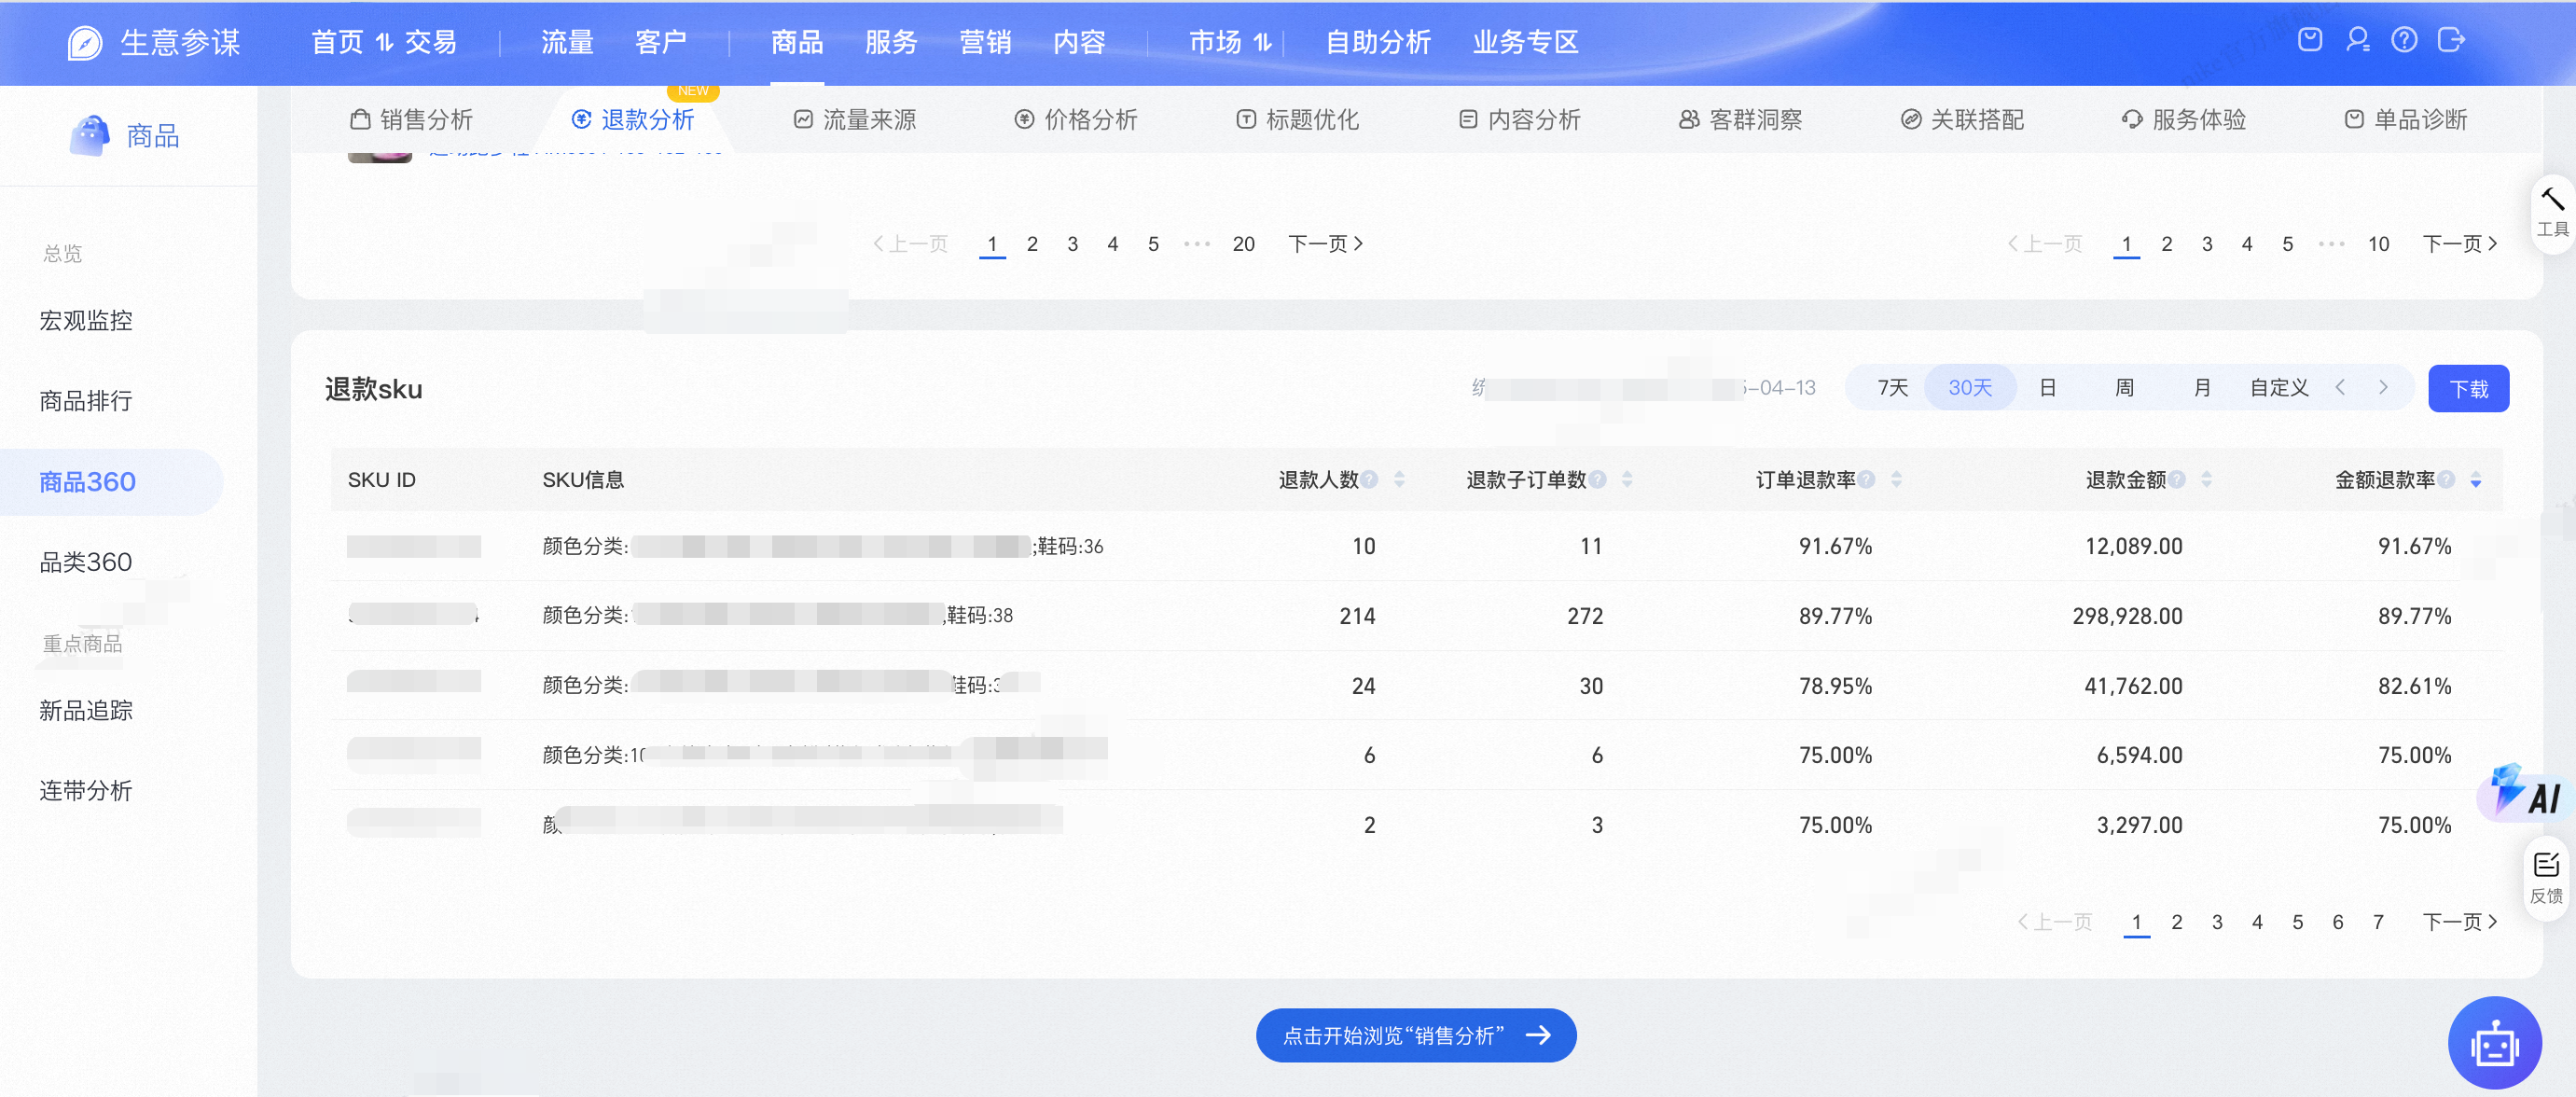Viewport: 2576px width, 1097px height.
Task: Click the 78.95% order refund rate cell
Action: [x=1835, y=685]
